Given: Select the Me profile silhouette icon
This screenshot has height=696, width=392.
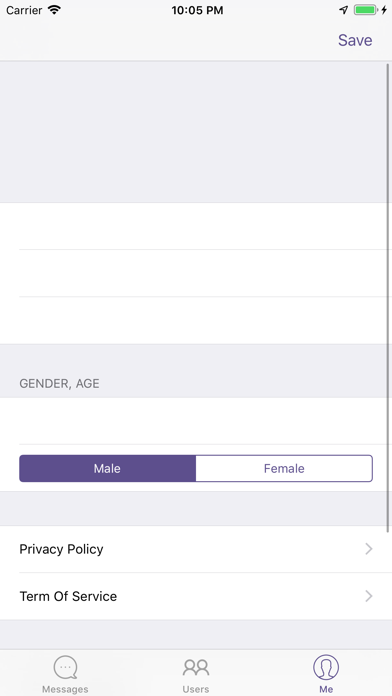Looking at the screenshot, I should [326, 667].
